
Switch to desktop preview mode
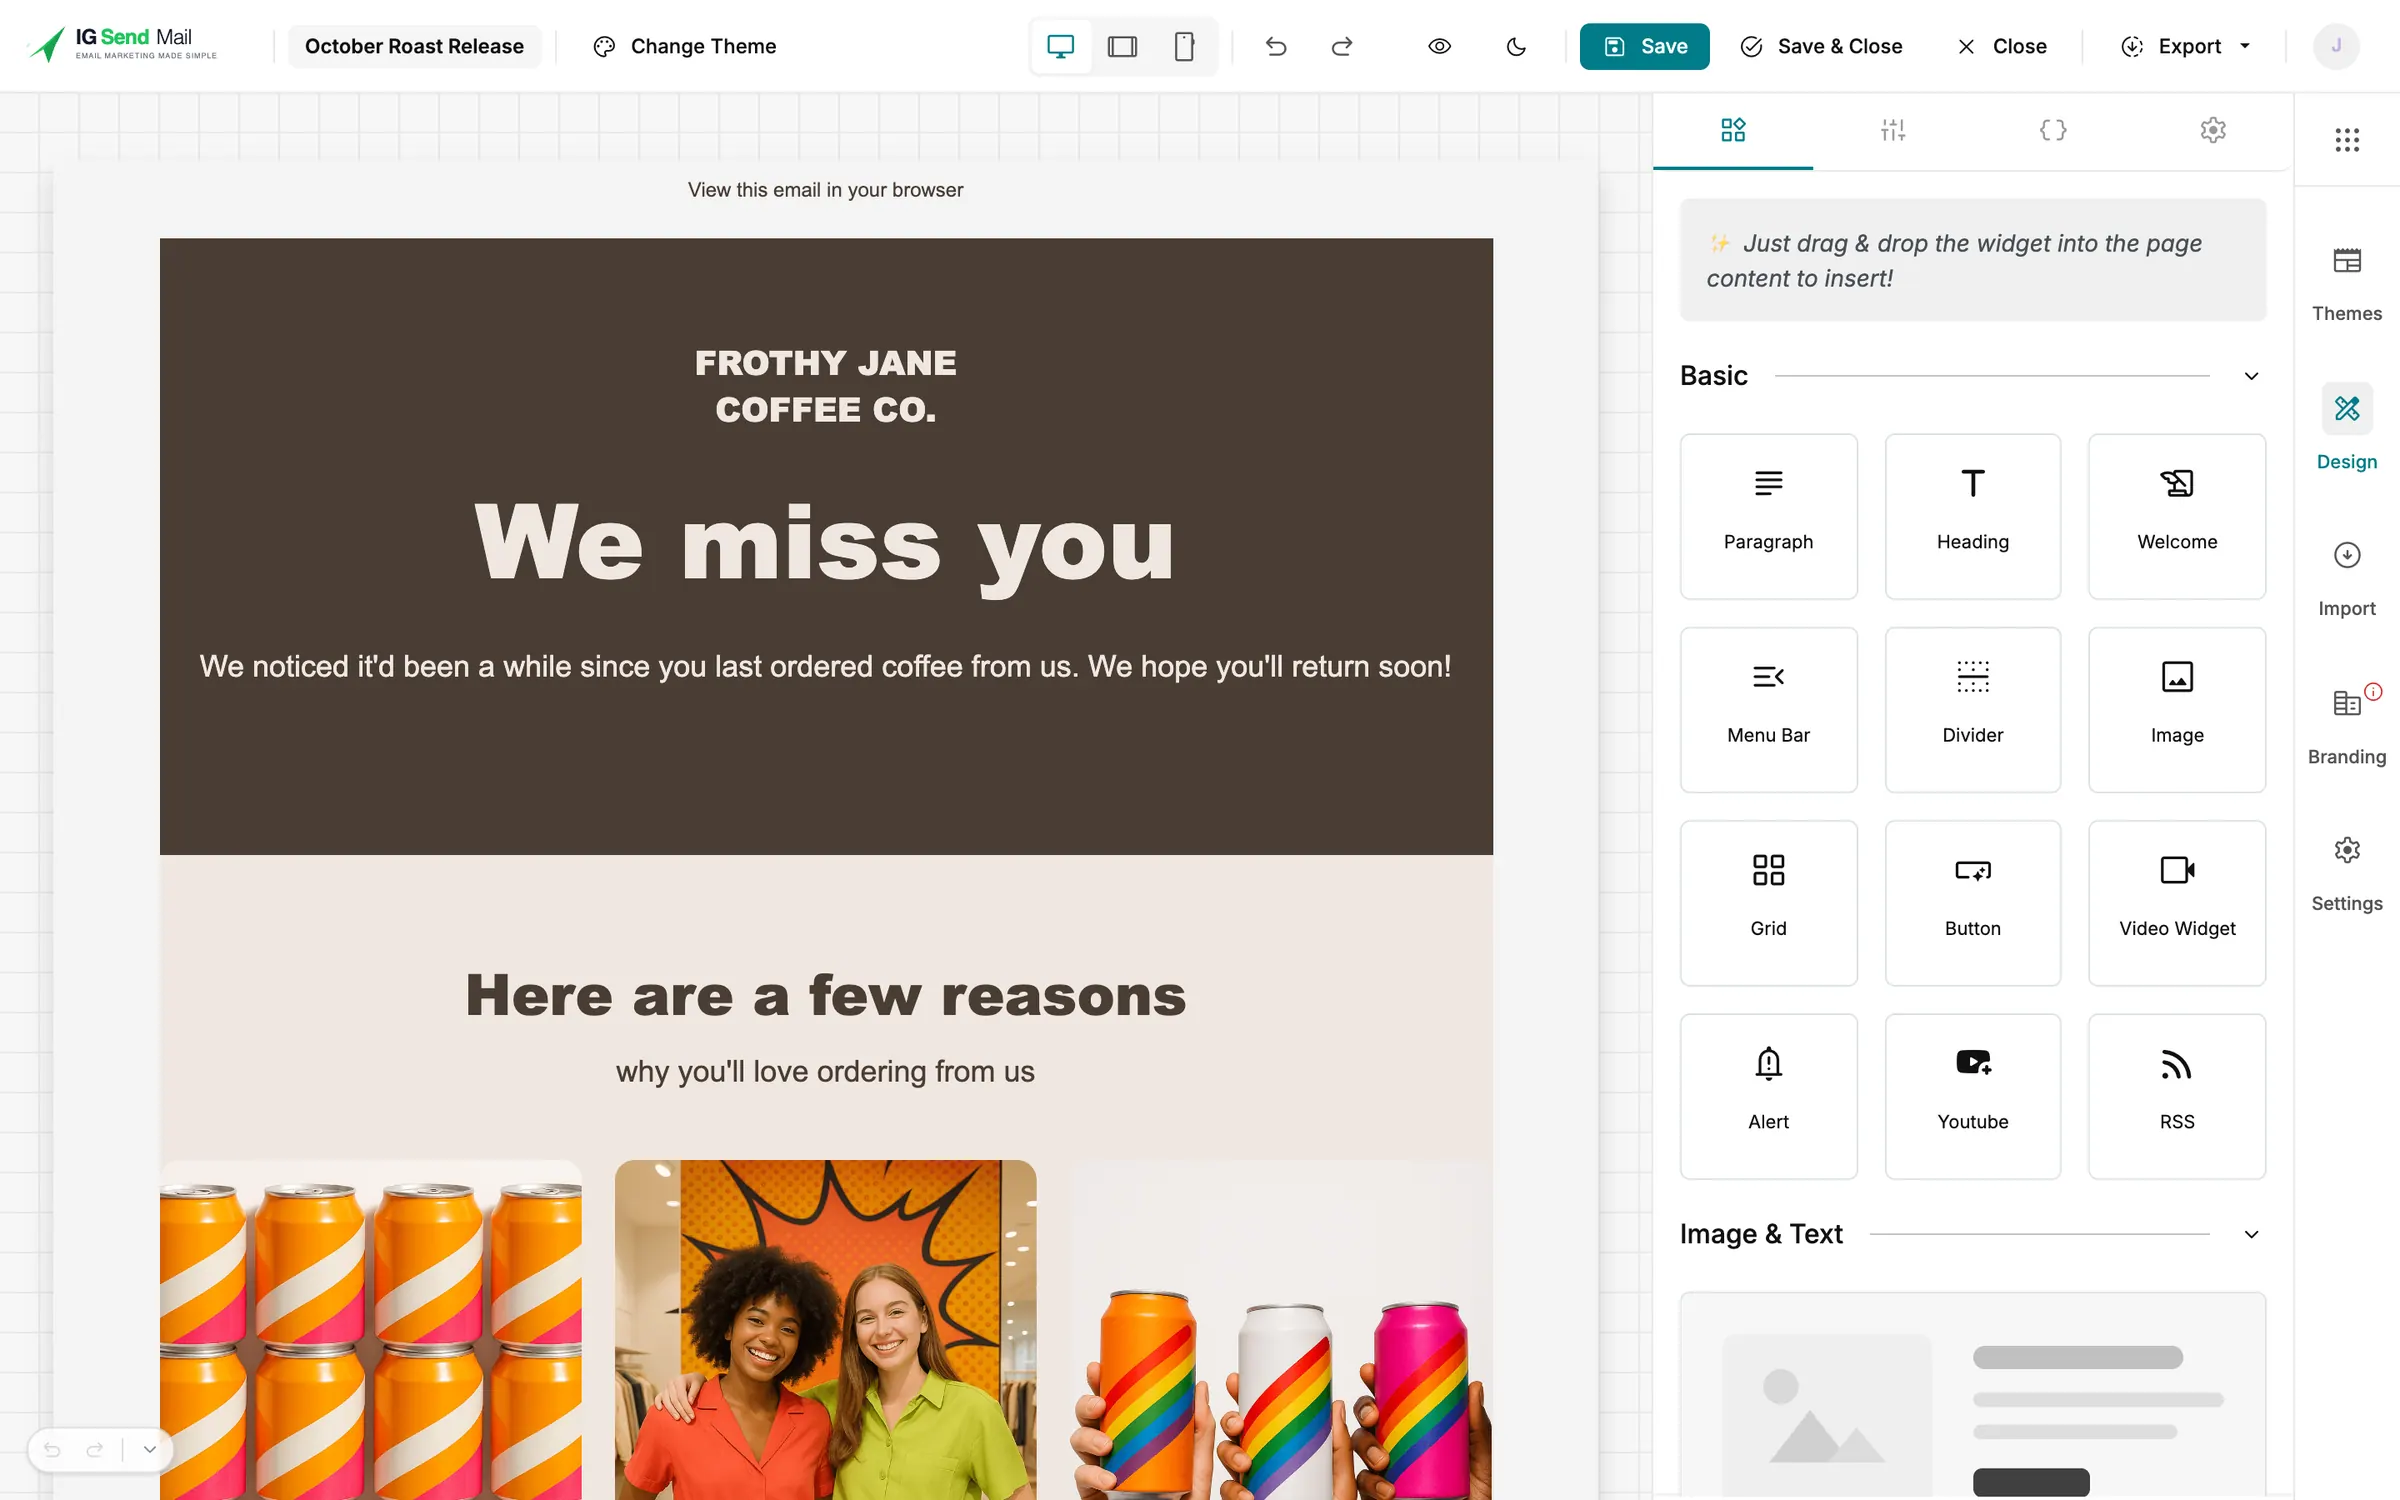pos(1060,46)
